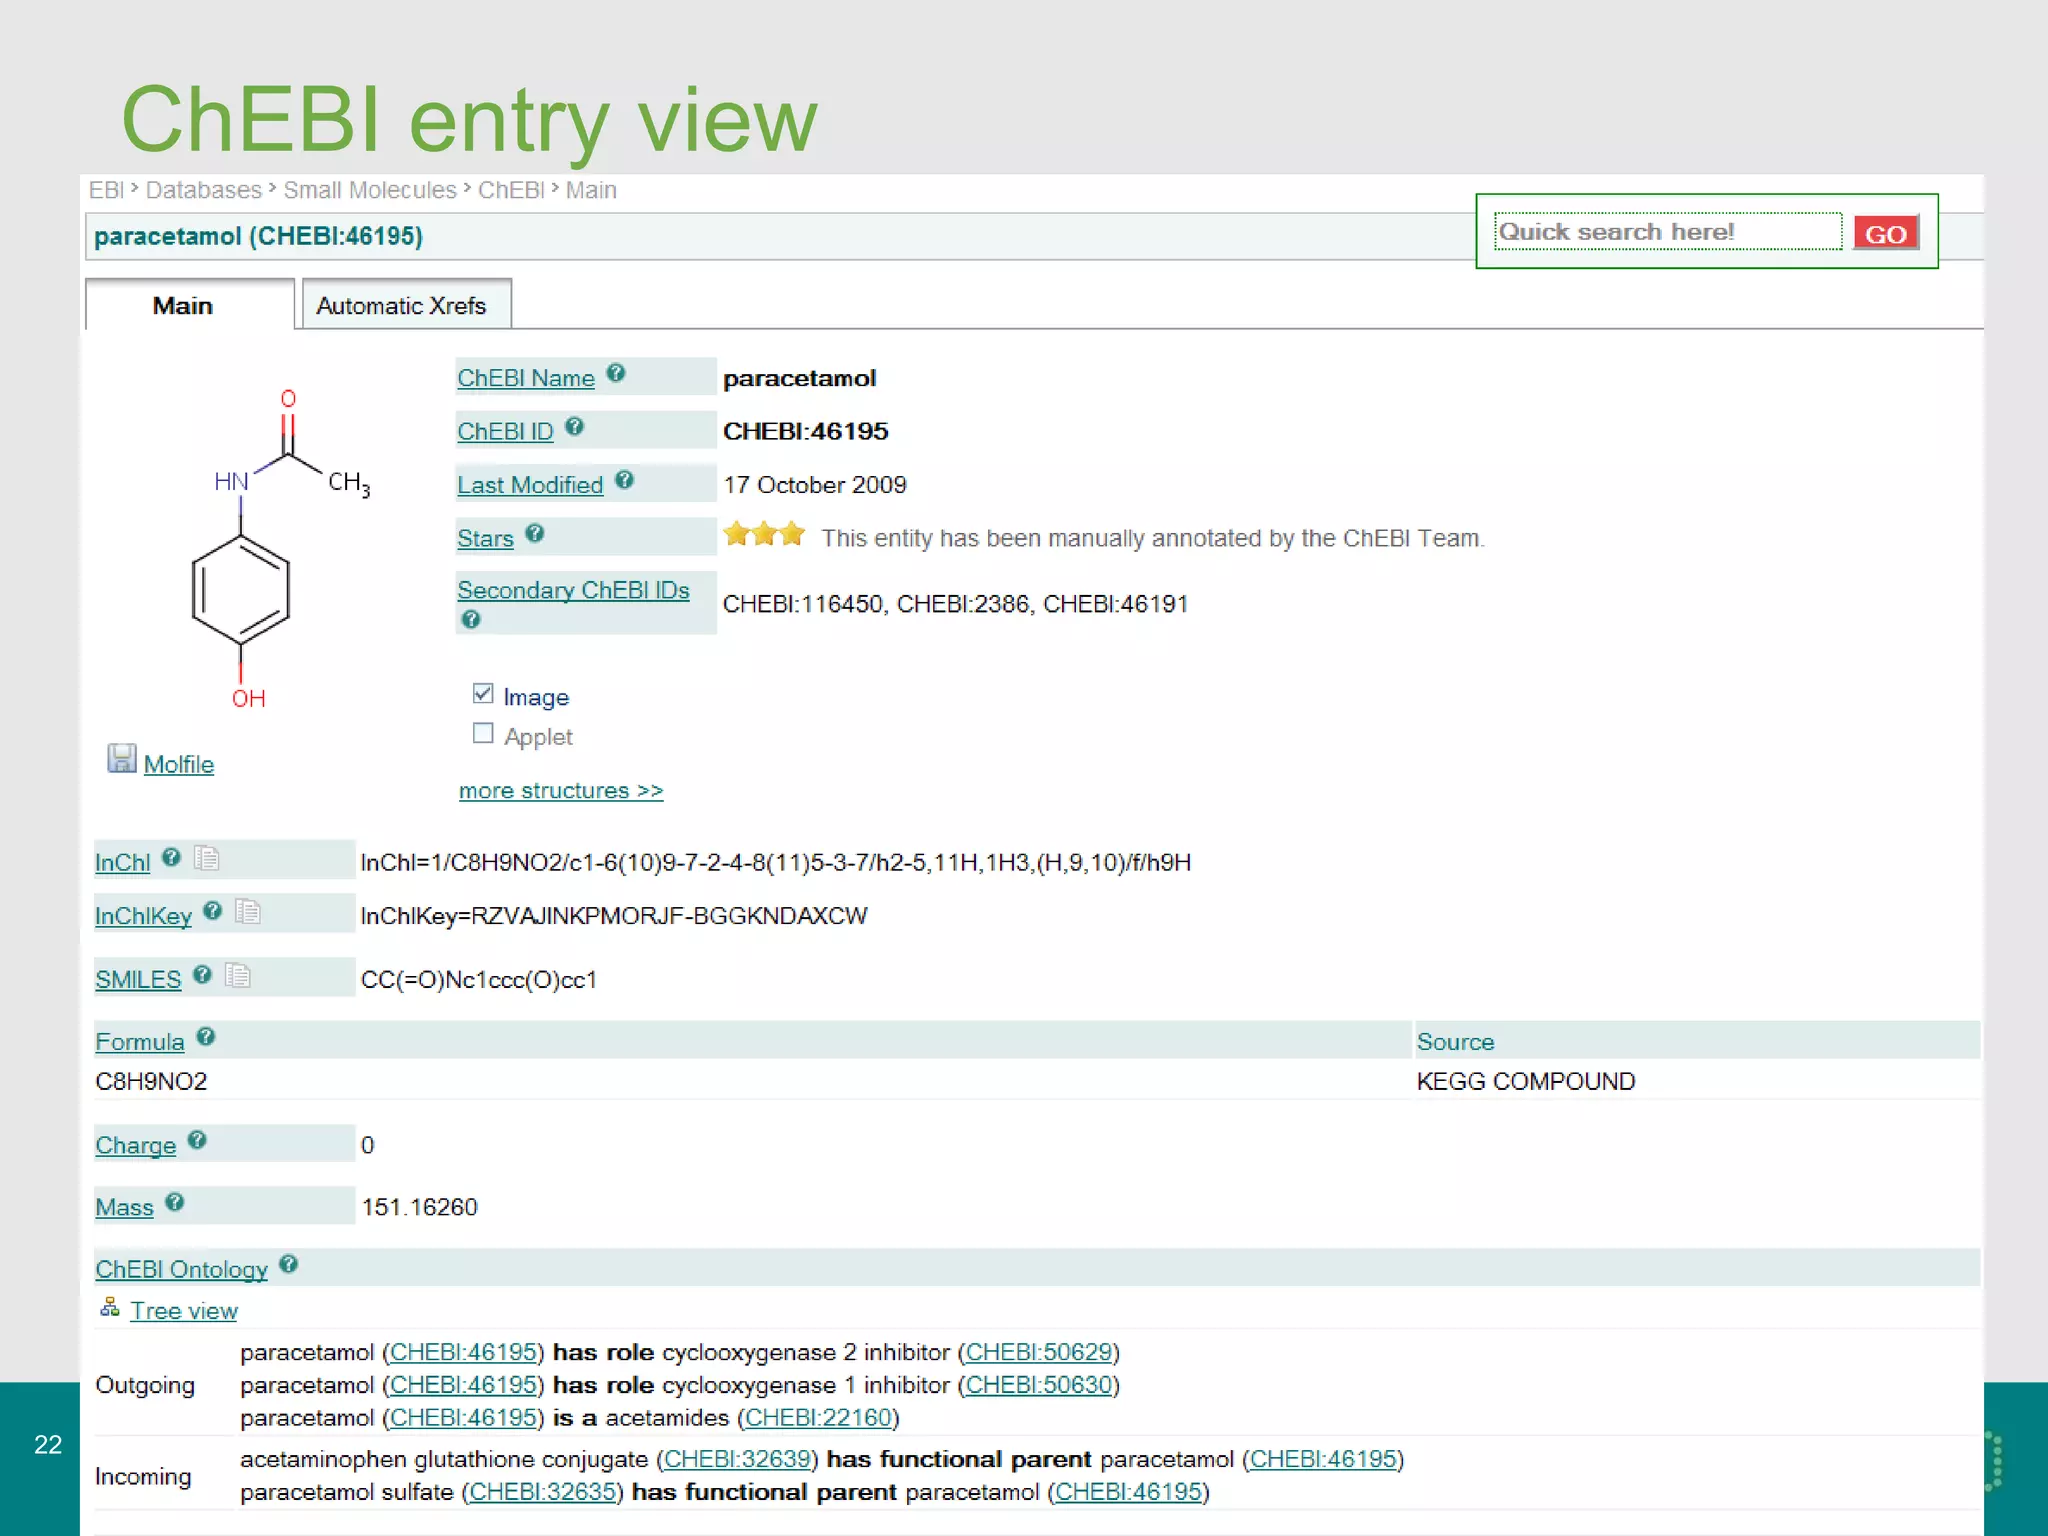Viewport: 2048px width, 1536px height.
Task: Open the more structures link
Action: 561,790
